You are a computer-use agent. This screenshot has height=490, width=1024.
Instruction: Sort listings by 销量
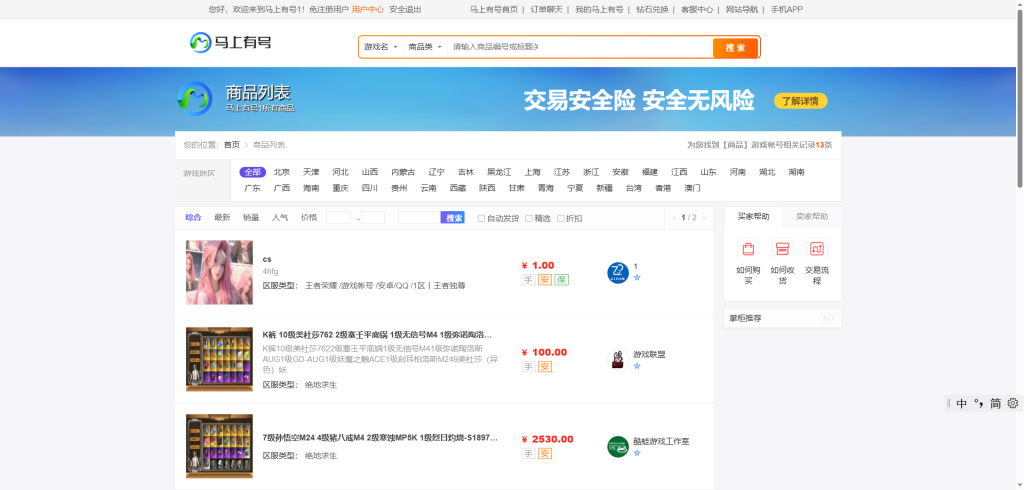point(251,217)
